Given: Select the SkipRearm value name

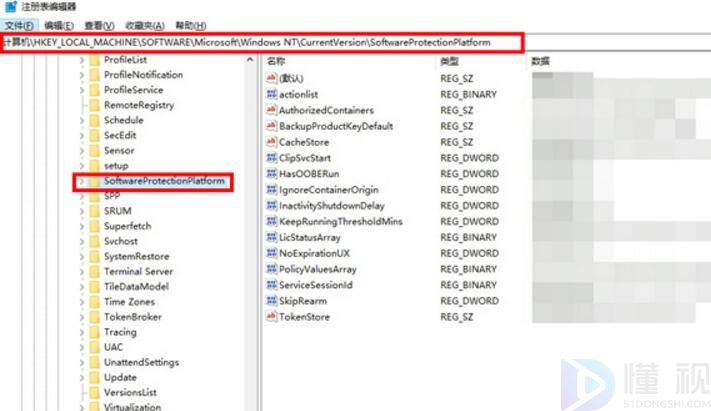Looking at the screenshot, I should click(303, 301).
